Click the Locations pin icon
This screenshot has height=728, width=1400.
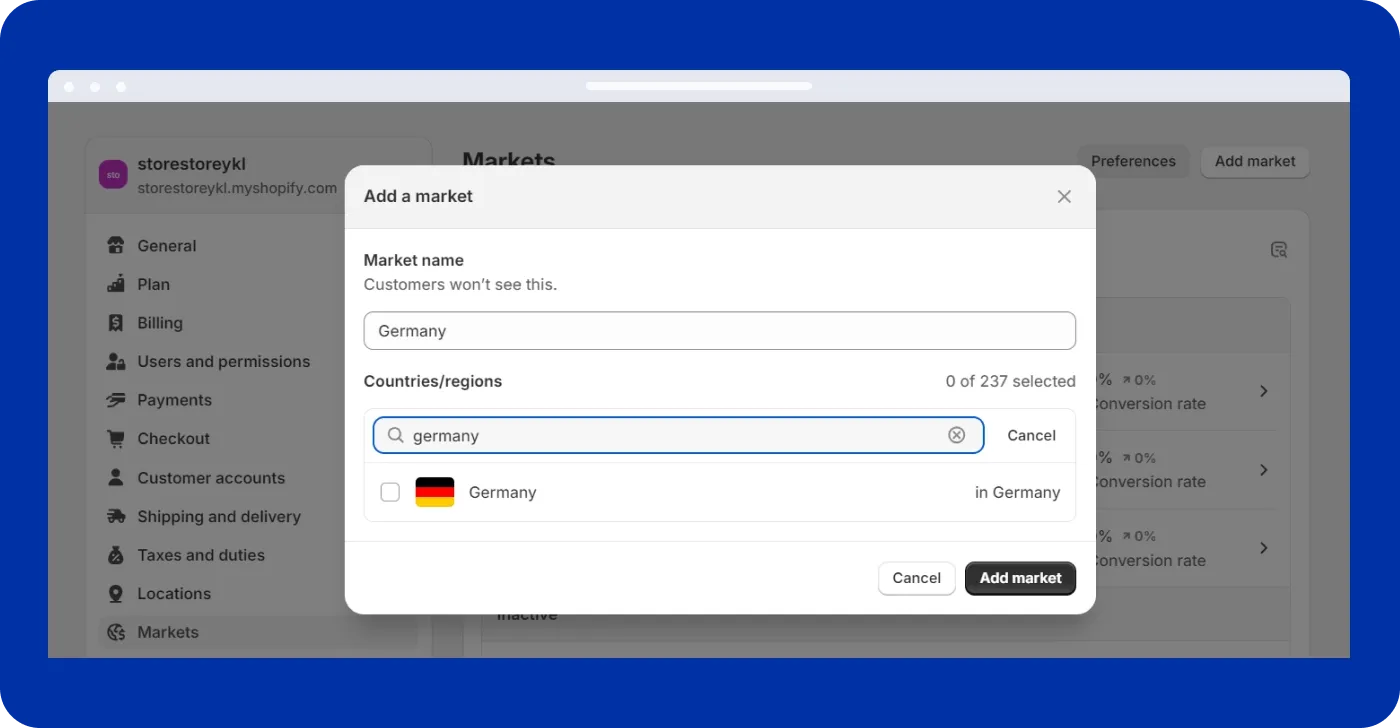pyautogui.click(x=116, y=594)
